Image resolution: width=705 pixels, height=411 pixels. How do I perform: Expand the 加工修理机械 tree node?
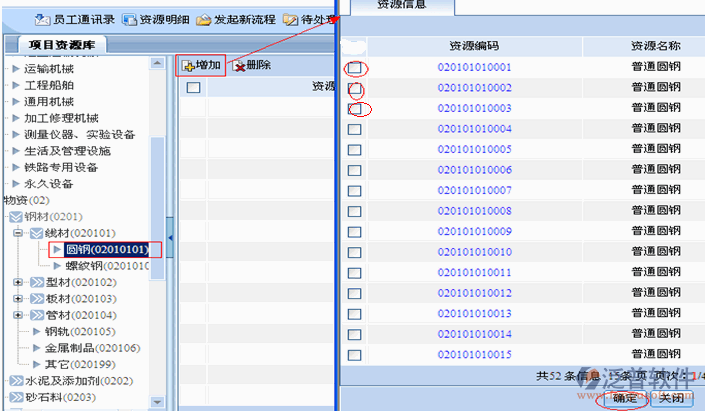pyautogui.click(x=16, y=118)
